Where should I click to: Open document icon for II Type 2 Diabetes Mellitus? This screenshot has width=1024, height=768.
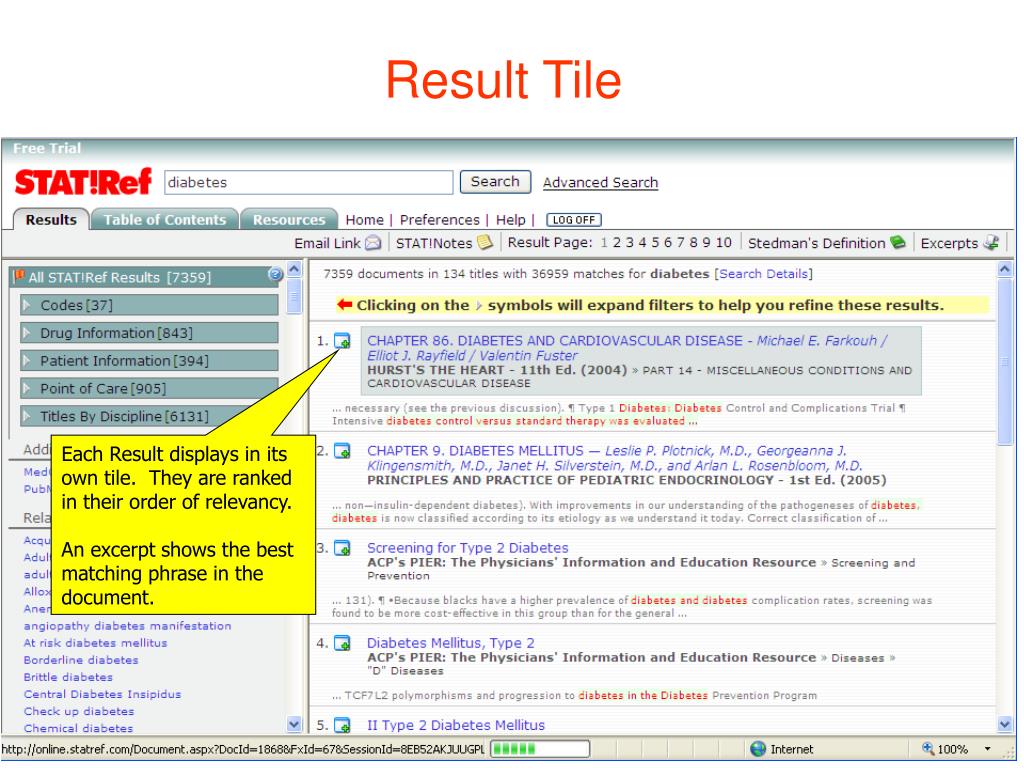click(x=342, y=725)
